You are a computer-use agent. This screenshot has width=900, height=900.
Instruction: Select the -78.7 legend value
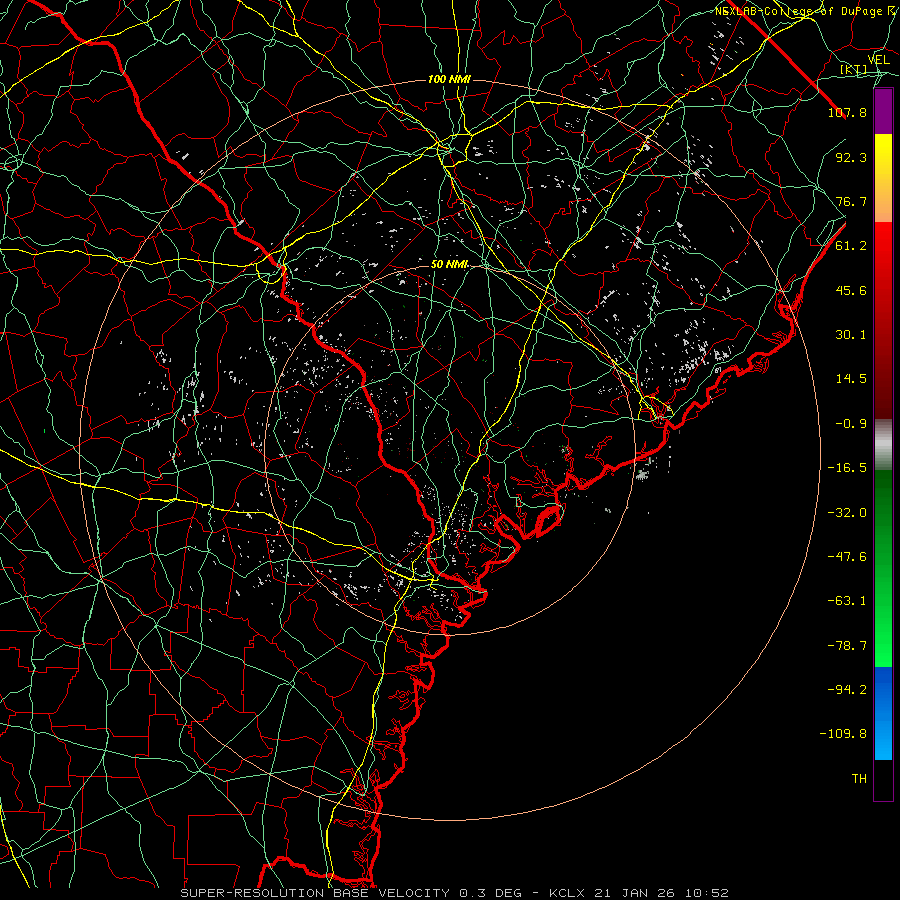pos(847,646)
